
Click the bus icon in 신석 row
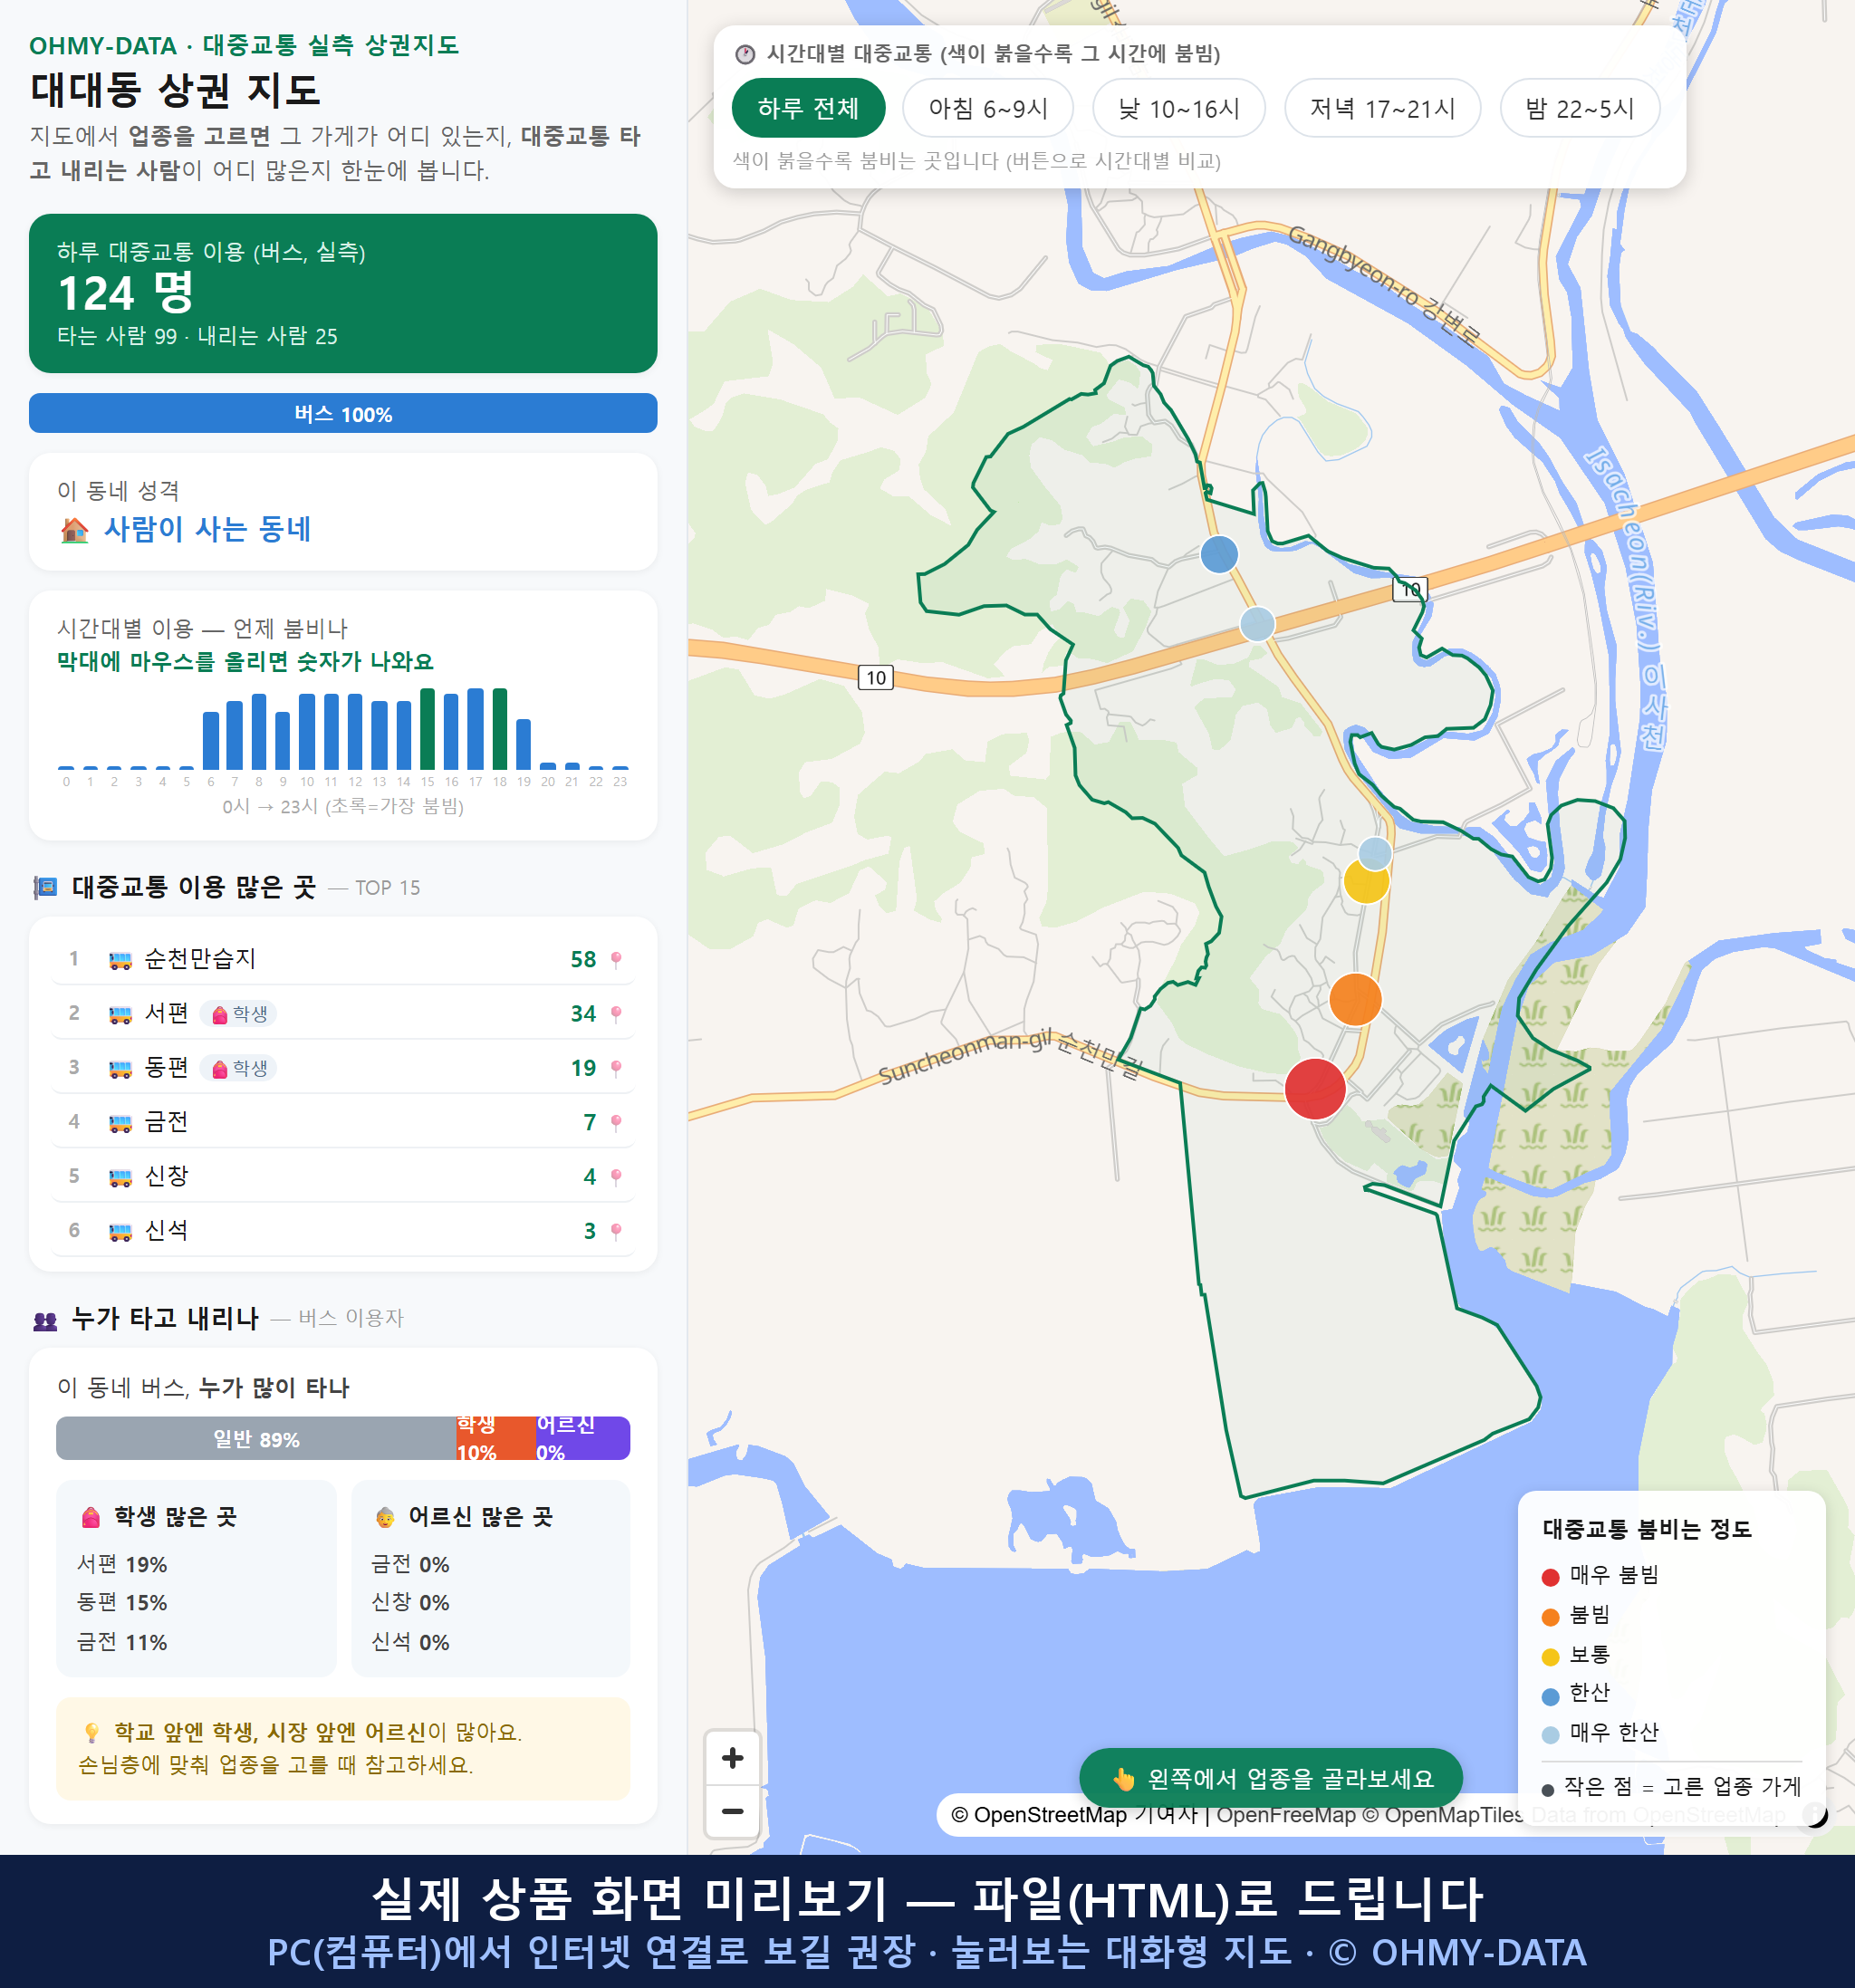[120, 1232]
